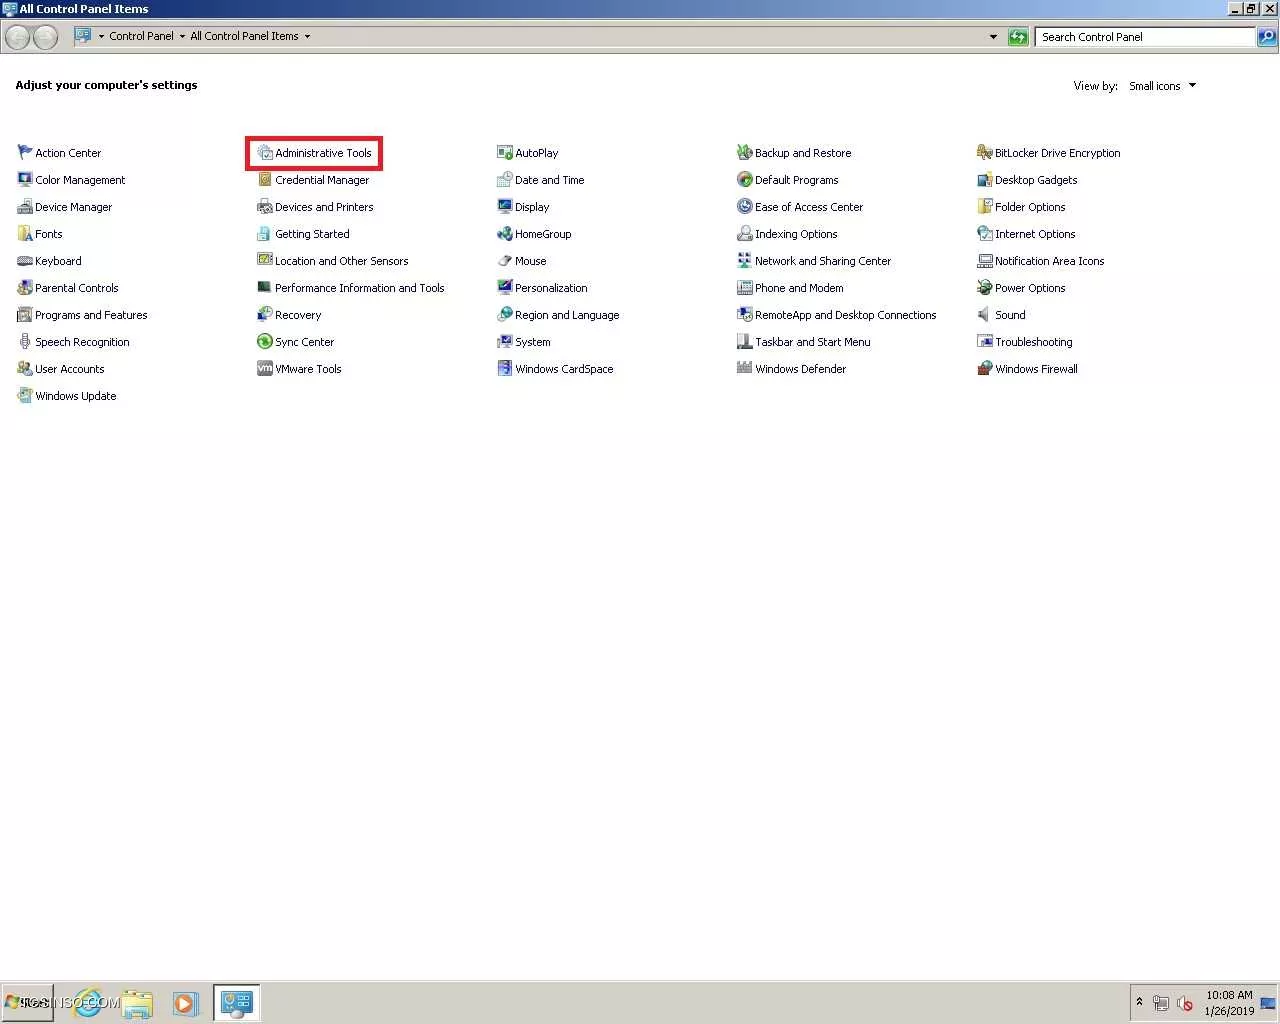This screenshot has width=1280, height=1024.
Task: Open the Default Programs icon
Action: [745, 179]
